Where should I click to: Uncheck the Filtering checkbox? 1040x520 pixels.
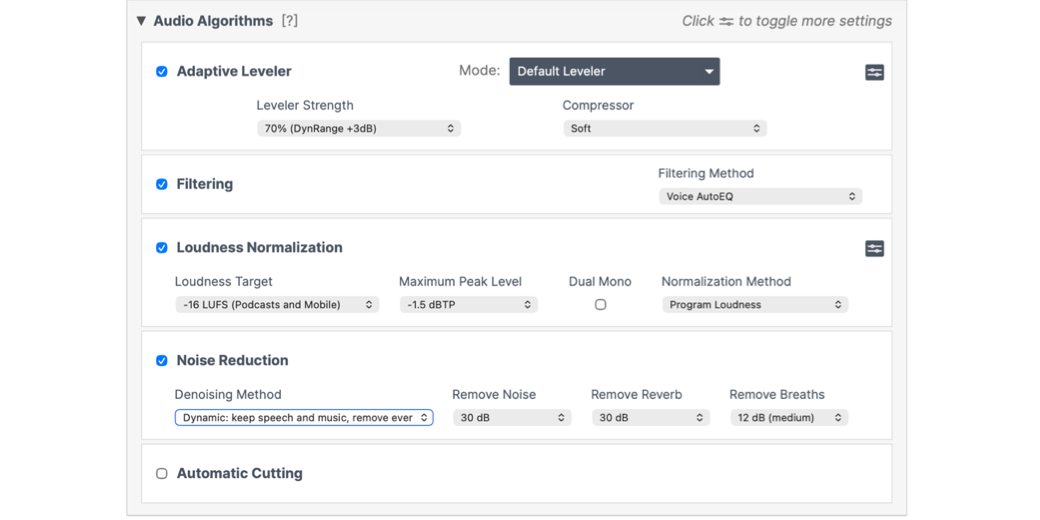[162, 184]
